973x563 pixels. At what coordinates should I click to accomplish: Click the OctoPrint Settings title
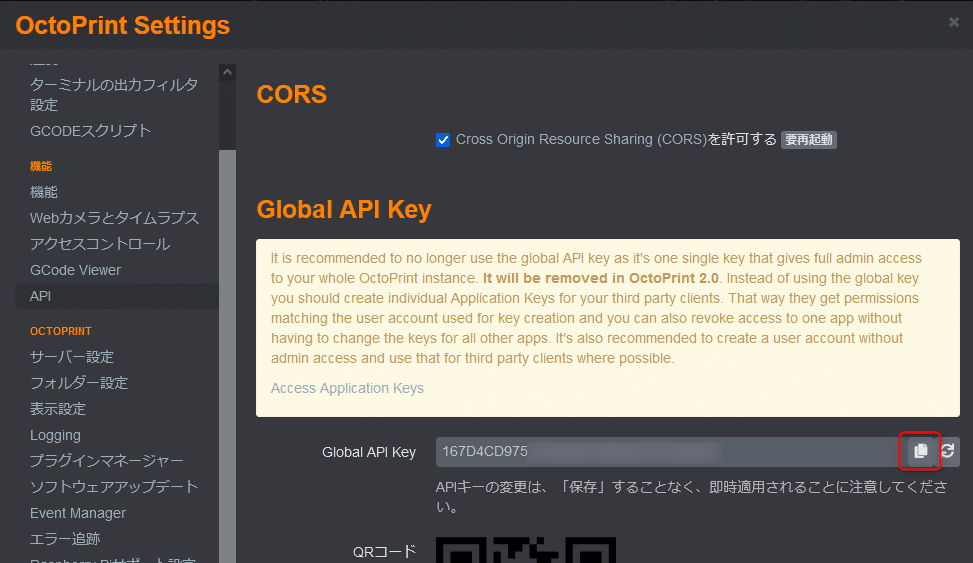coord(123,25)
